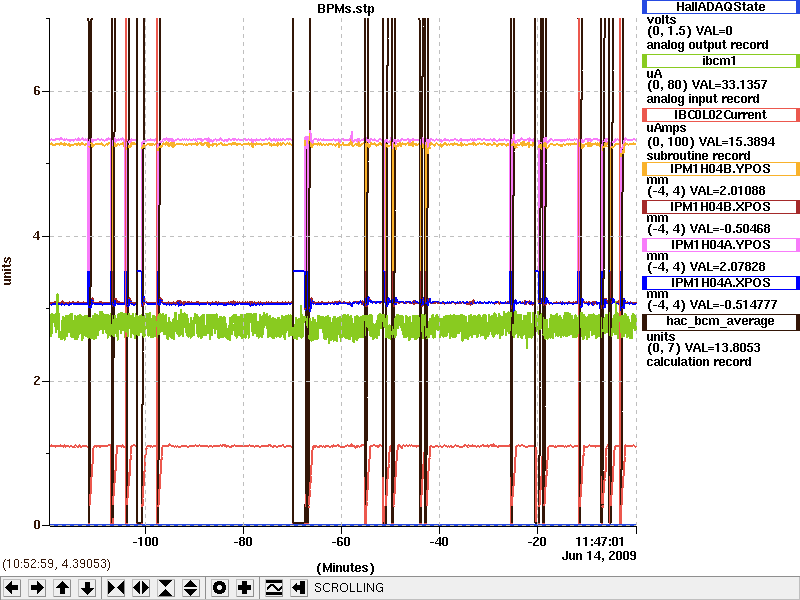Screen dimensions: 800x600
Task: Click the cursor readout (10:52:59, 4.39053)
Action: coord(57,564)
